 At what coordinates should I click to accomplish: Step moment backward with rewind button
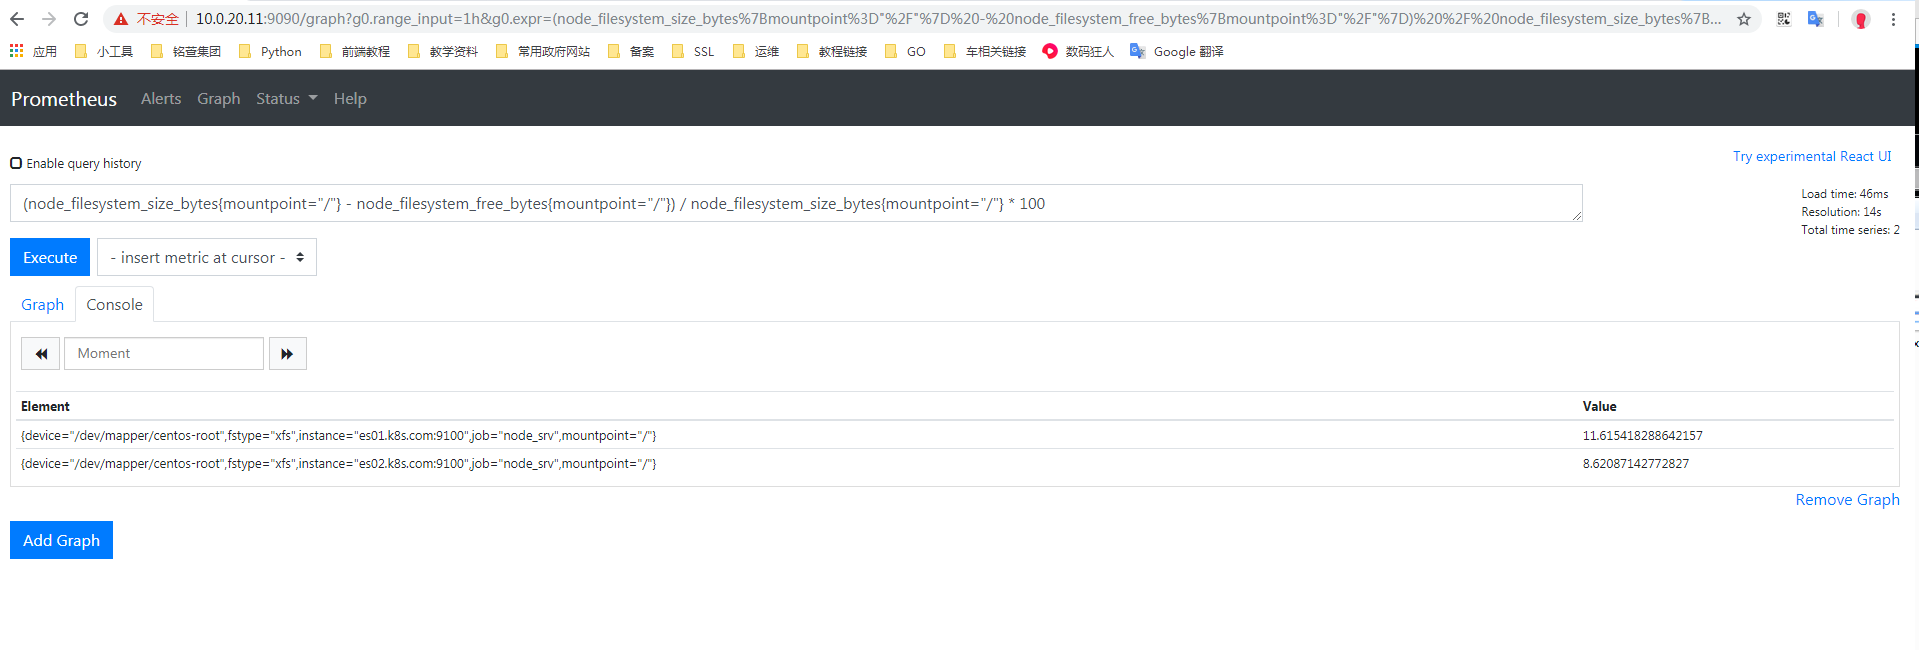(x=41, y=354)
